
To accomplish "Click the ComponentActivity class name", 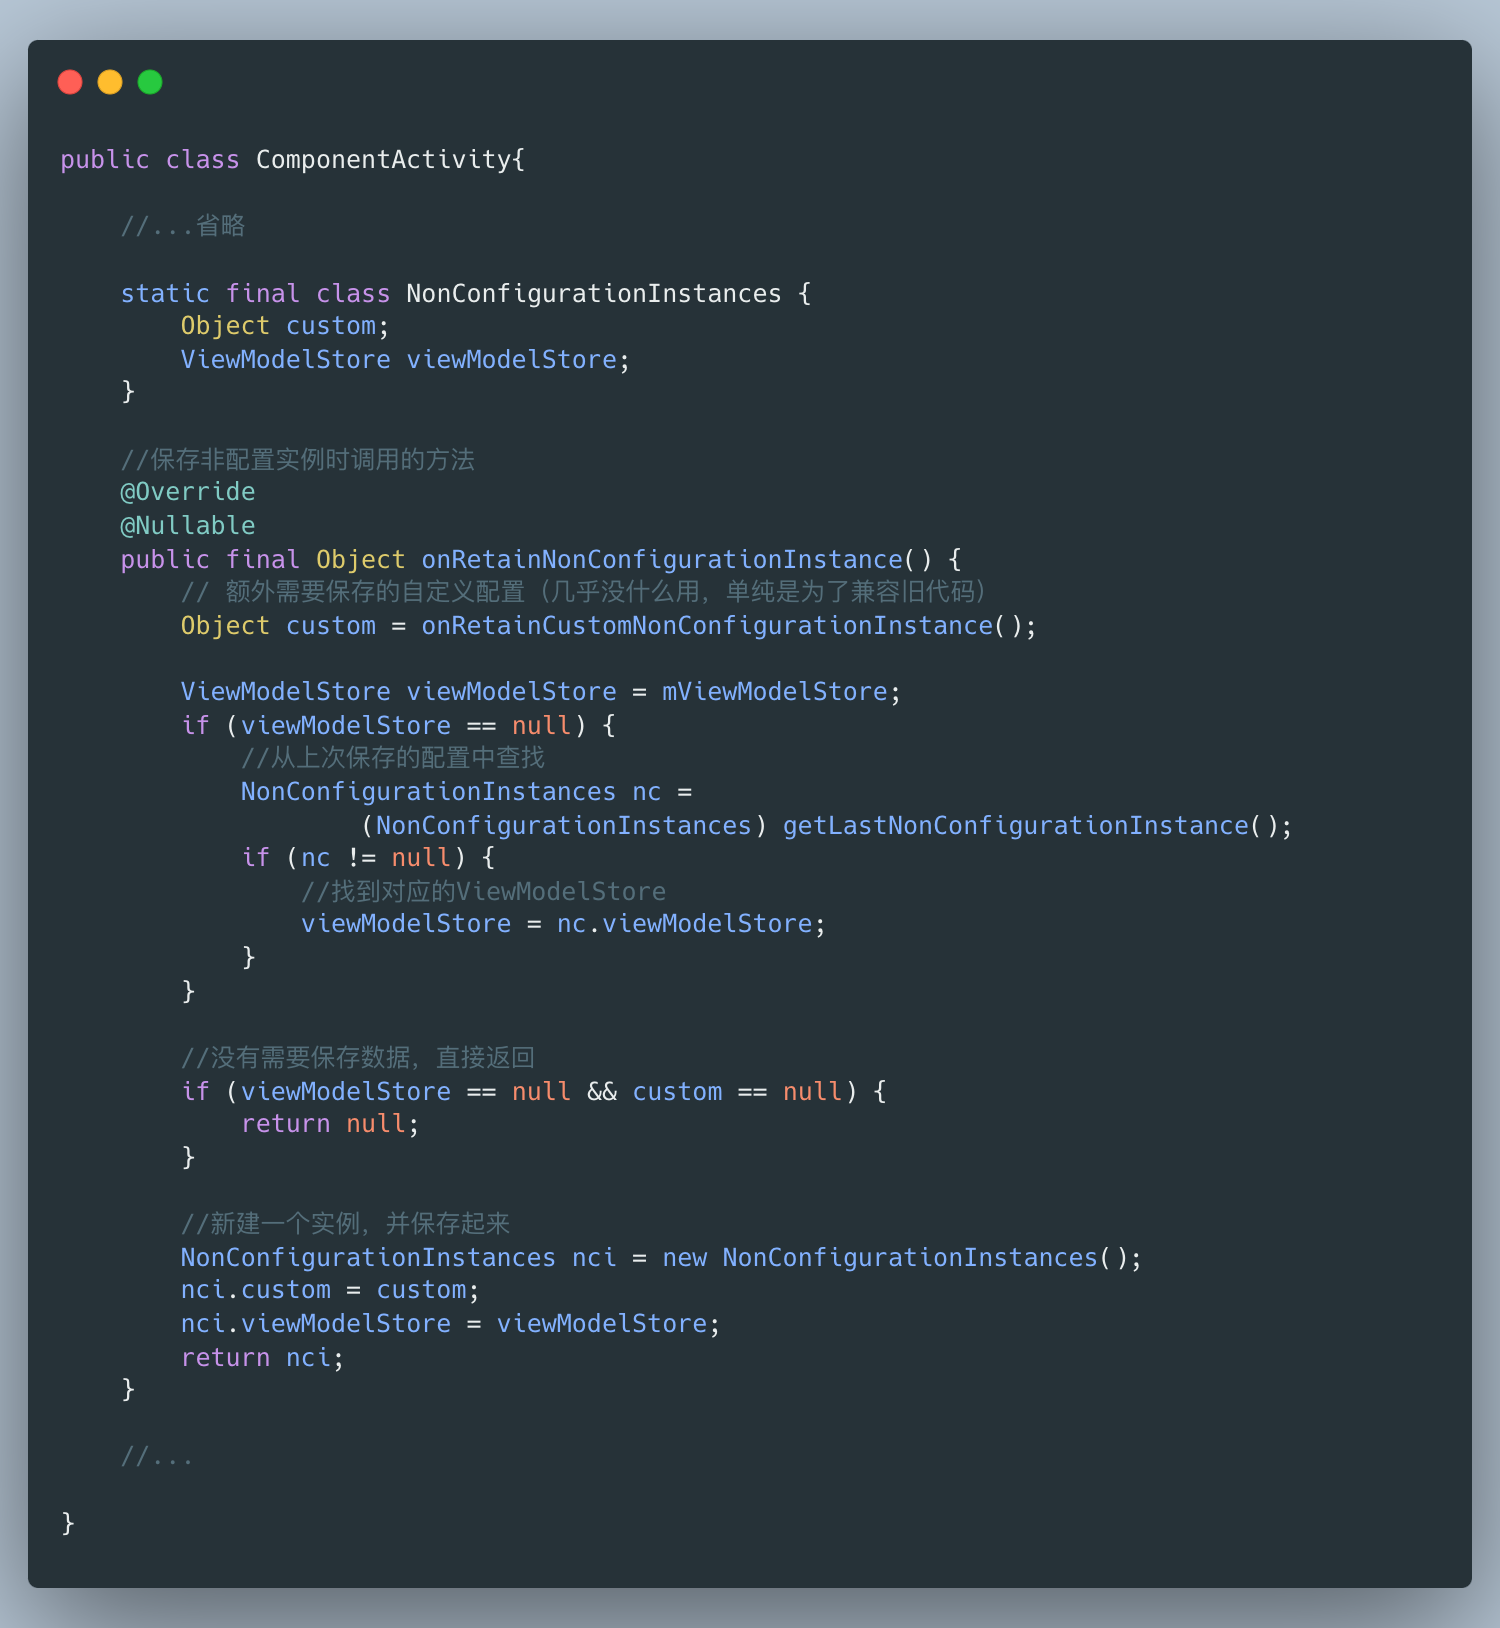I will 384,160.
